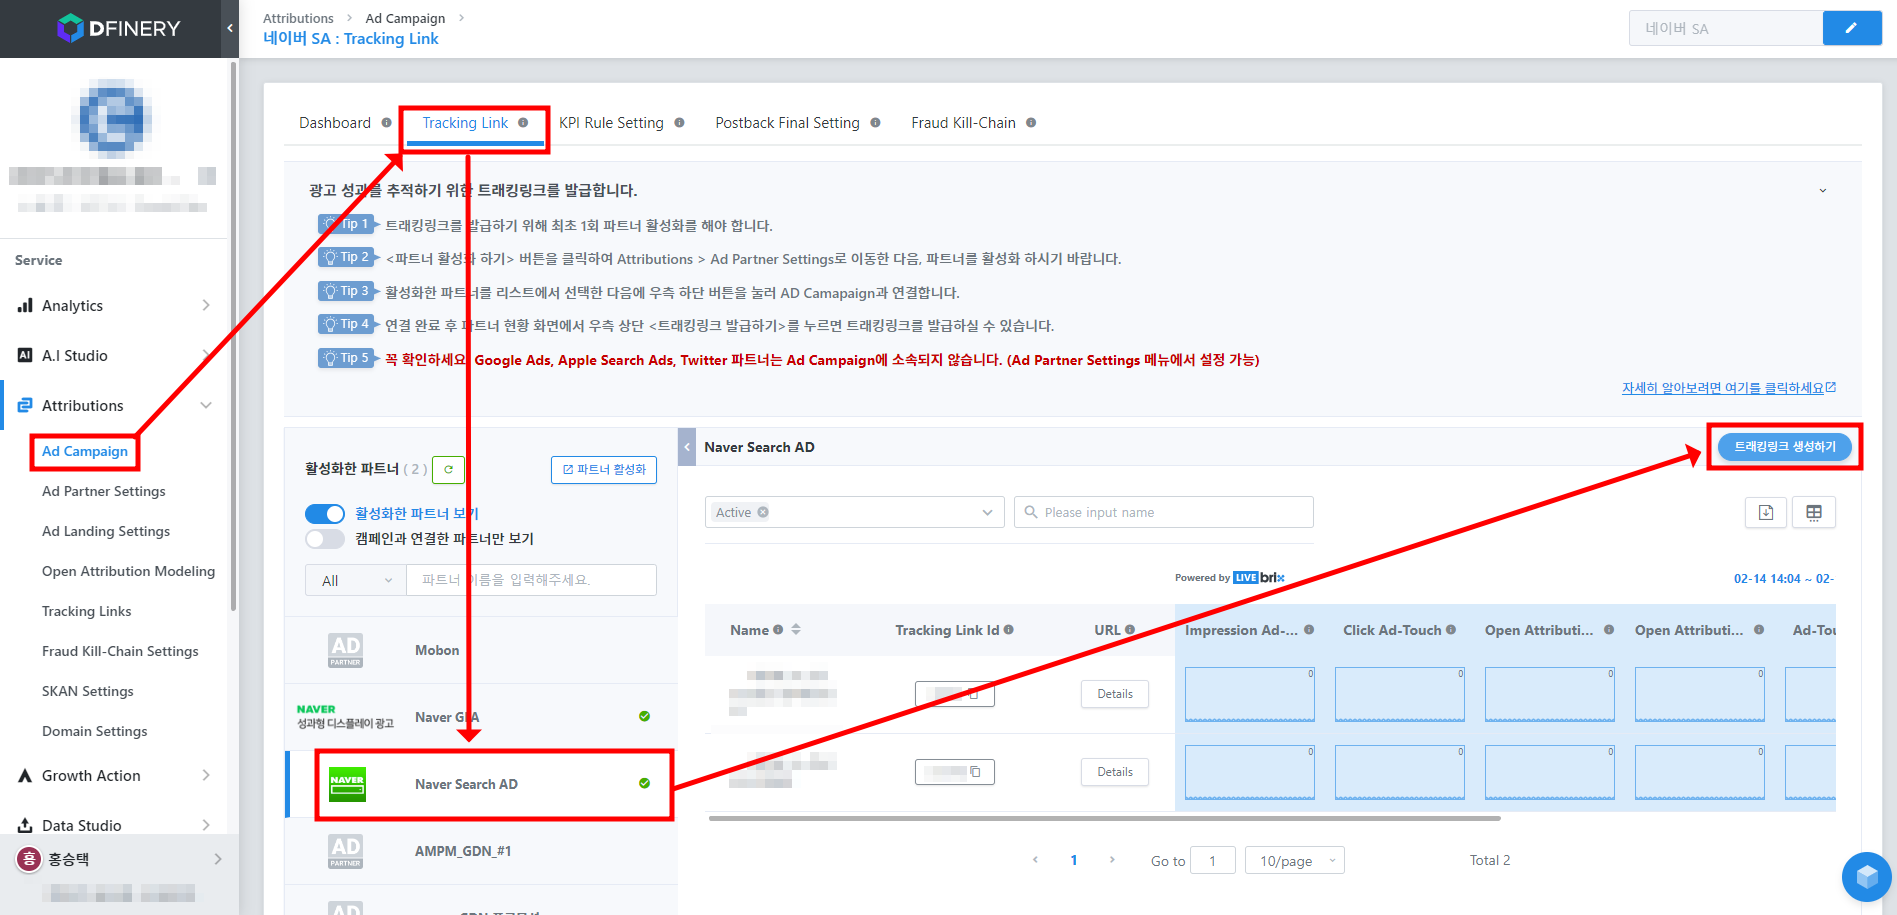The image size is (1897, 915).
Task: Collapse the tips section chevron
Action: click(x=1823, y=190)
